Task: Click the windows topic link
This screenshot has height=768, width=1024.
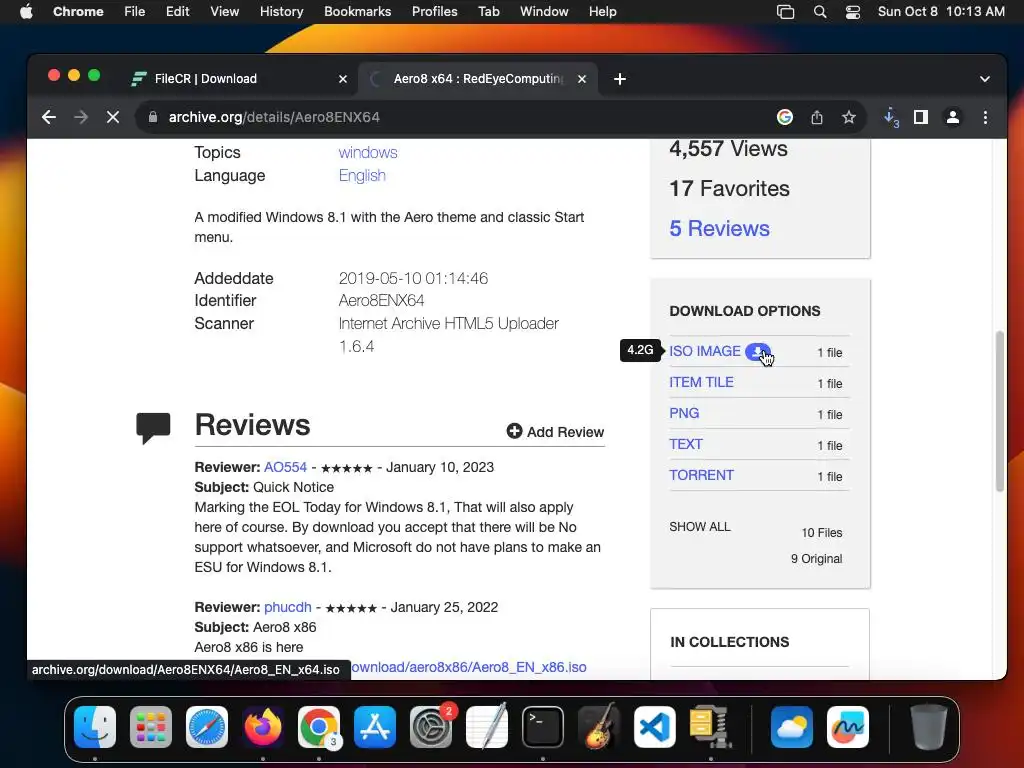Action: [x=368, y=152]
